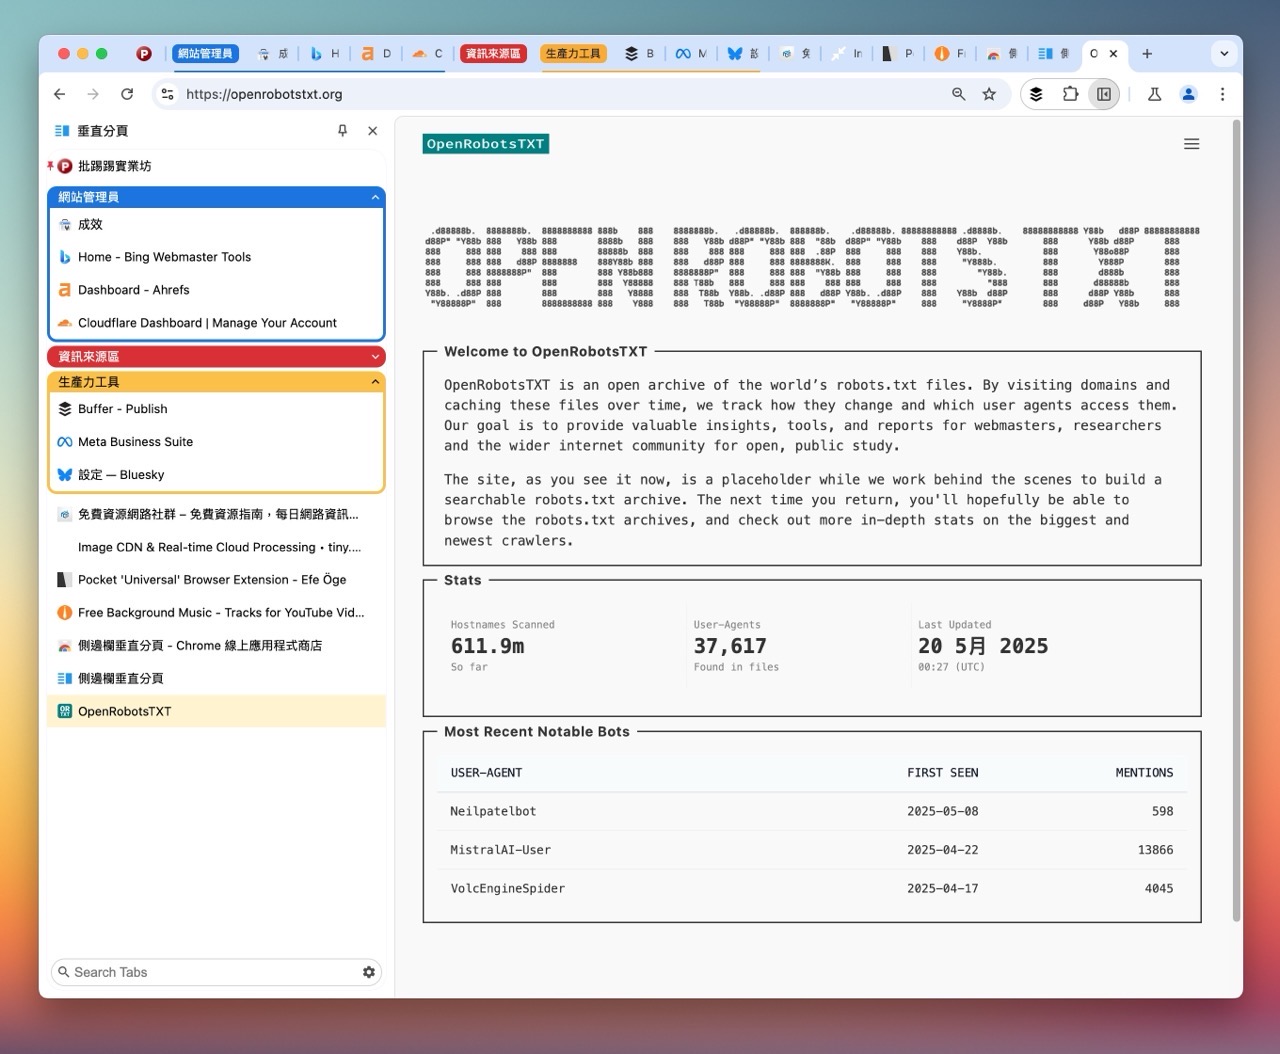Screen dimensions: 1280x1054
Task: Open Free Background Music entry in side panel
Action: coord(216,613)
